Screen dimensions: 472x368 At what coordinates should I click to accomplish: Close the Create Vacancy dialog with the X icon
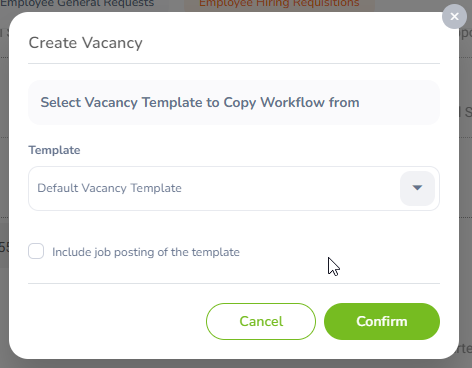[454, 16]
